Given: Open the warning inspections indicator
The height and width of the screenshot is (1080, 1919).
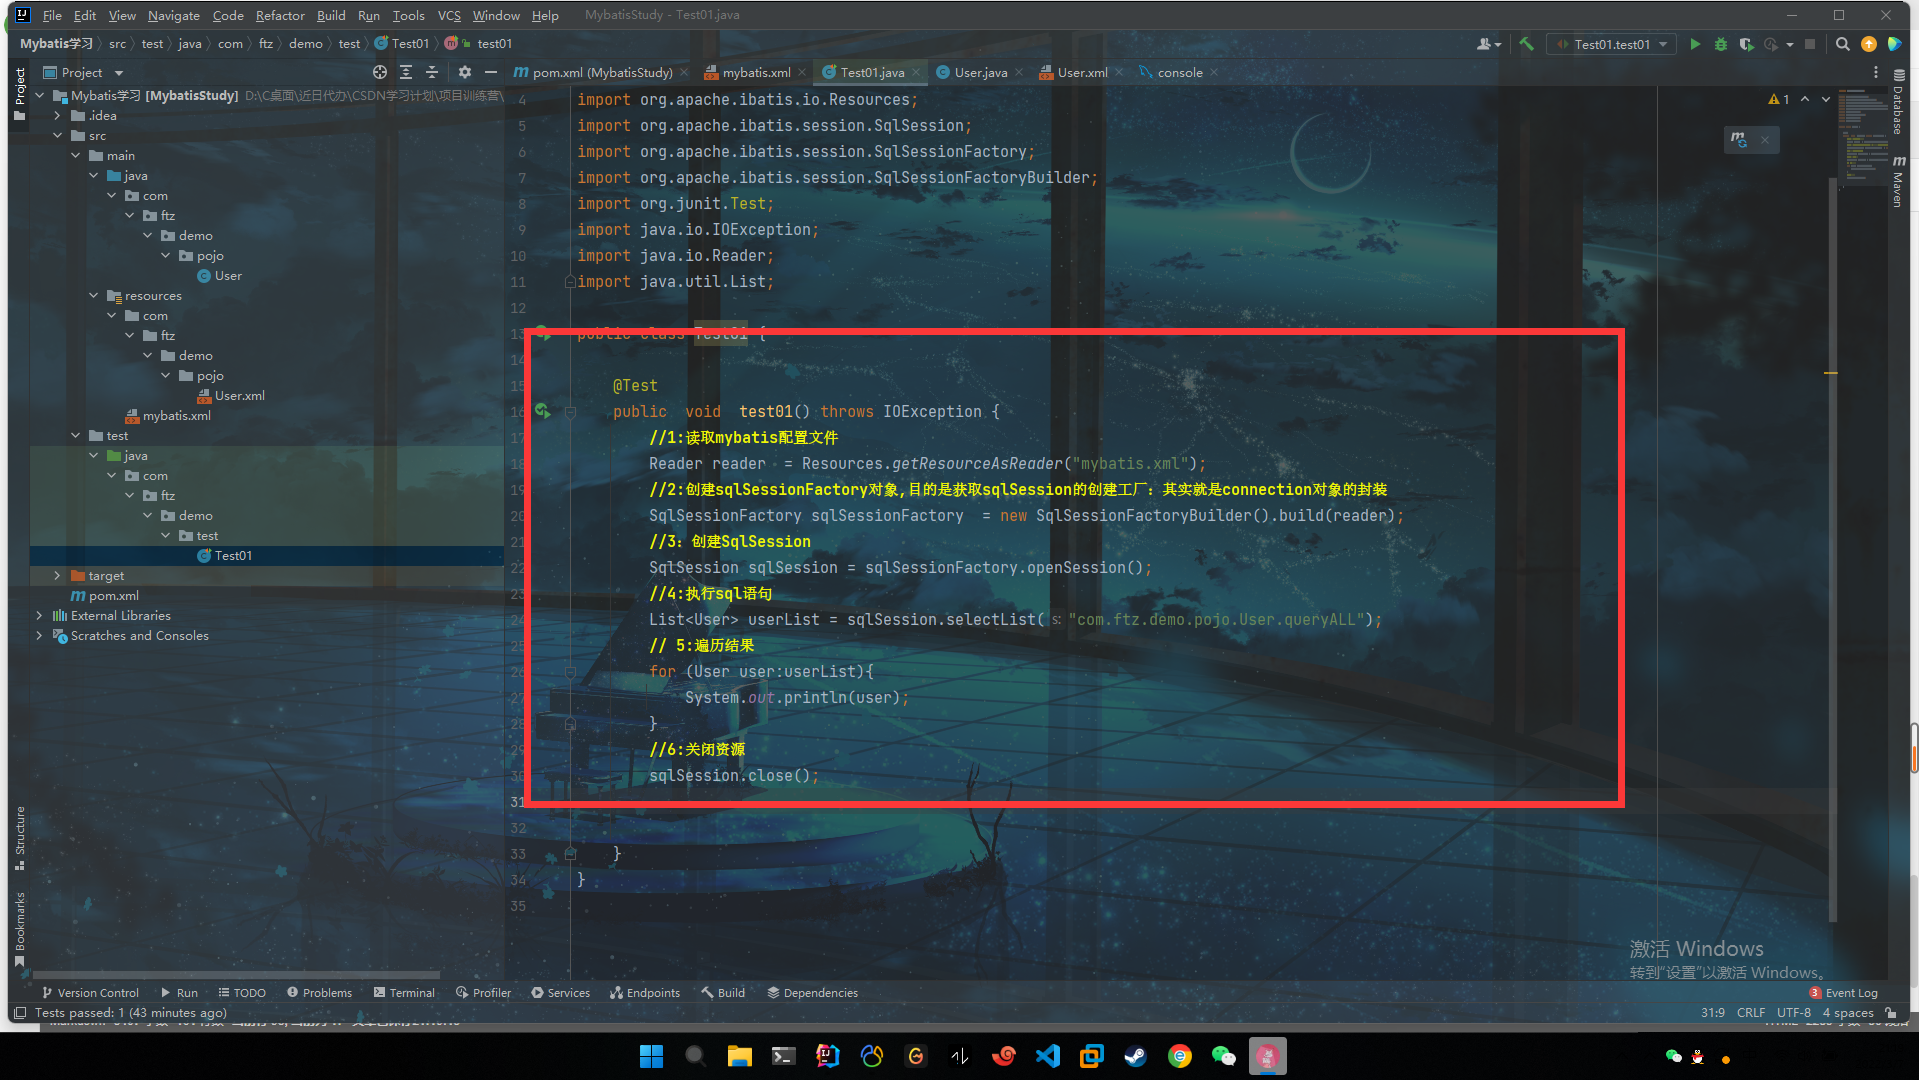Looking at the screenshot, I should click(1779, 99).
